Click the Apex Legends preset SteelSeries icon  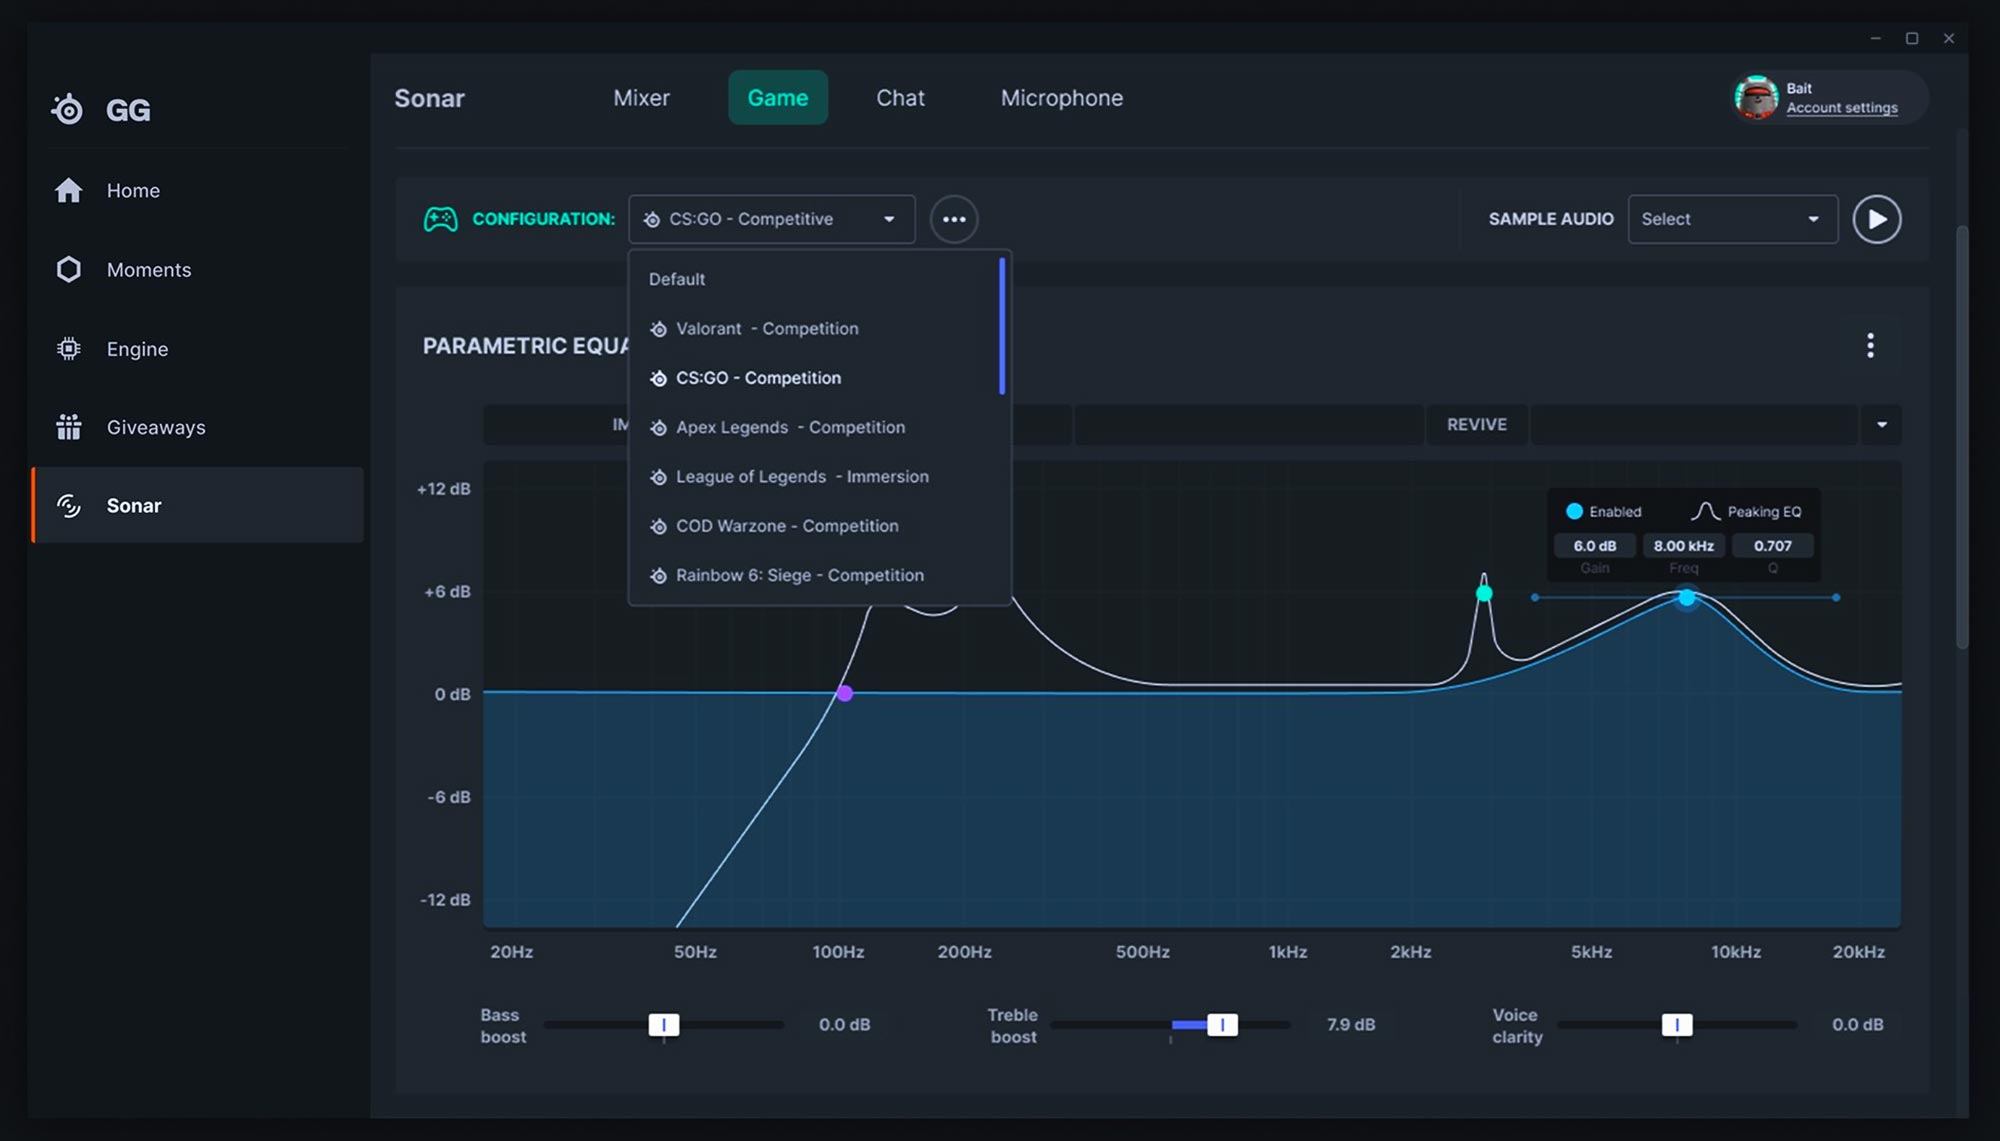point(658,428)
